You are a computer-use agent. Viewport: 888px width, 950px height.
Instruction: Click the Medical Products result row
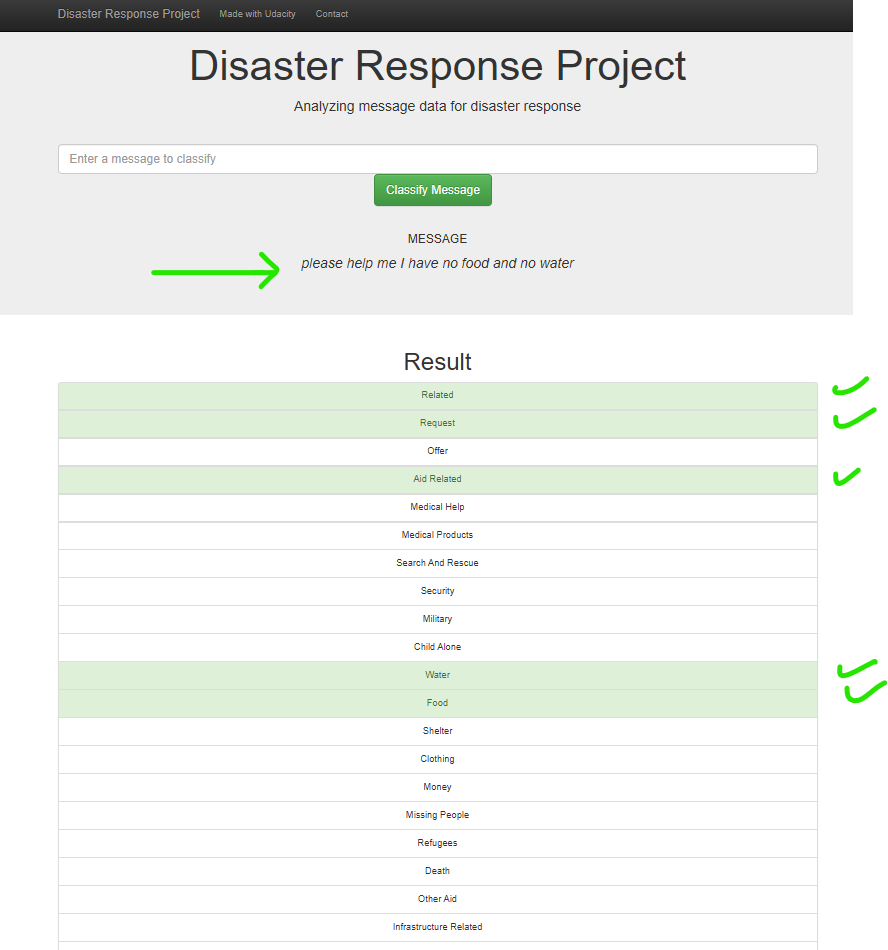(437, 536)
